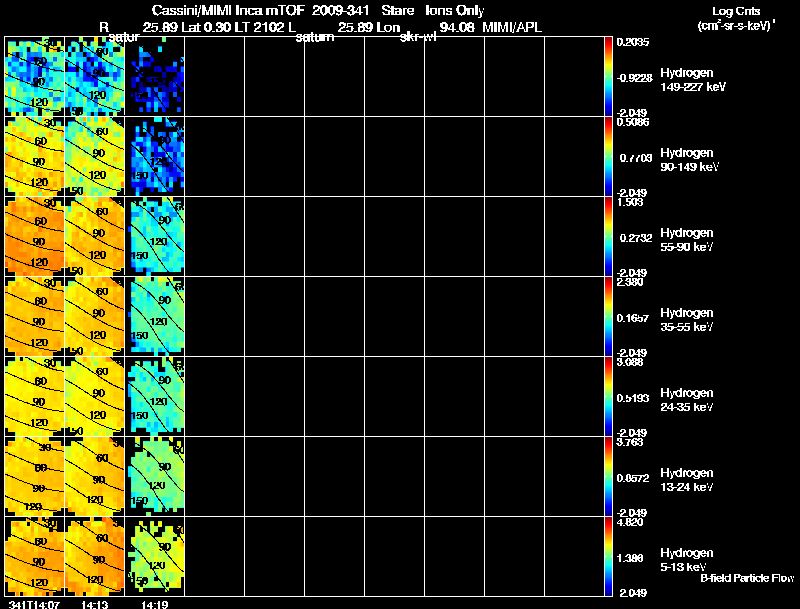Click the '0.2732' color scale value
The width and height of the screenshot is (800, 609).
(636, 238)
